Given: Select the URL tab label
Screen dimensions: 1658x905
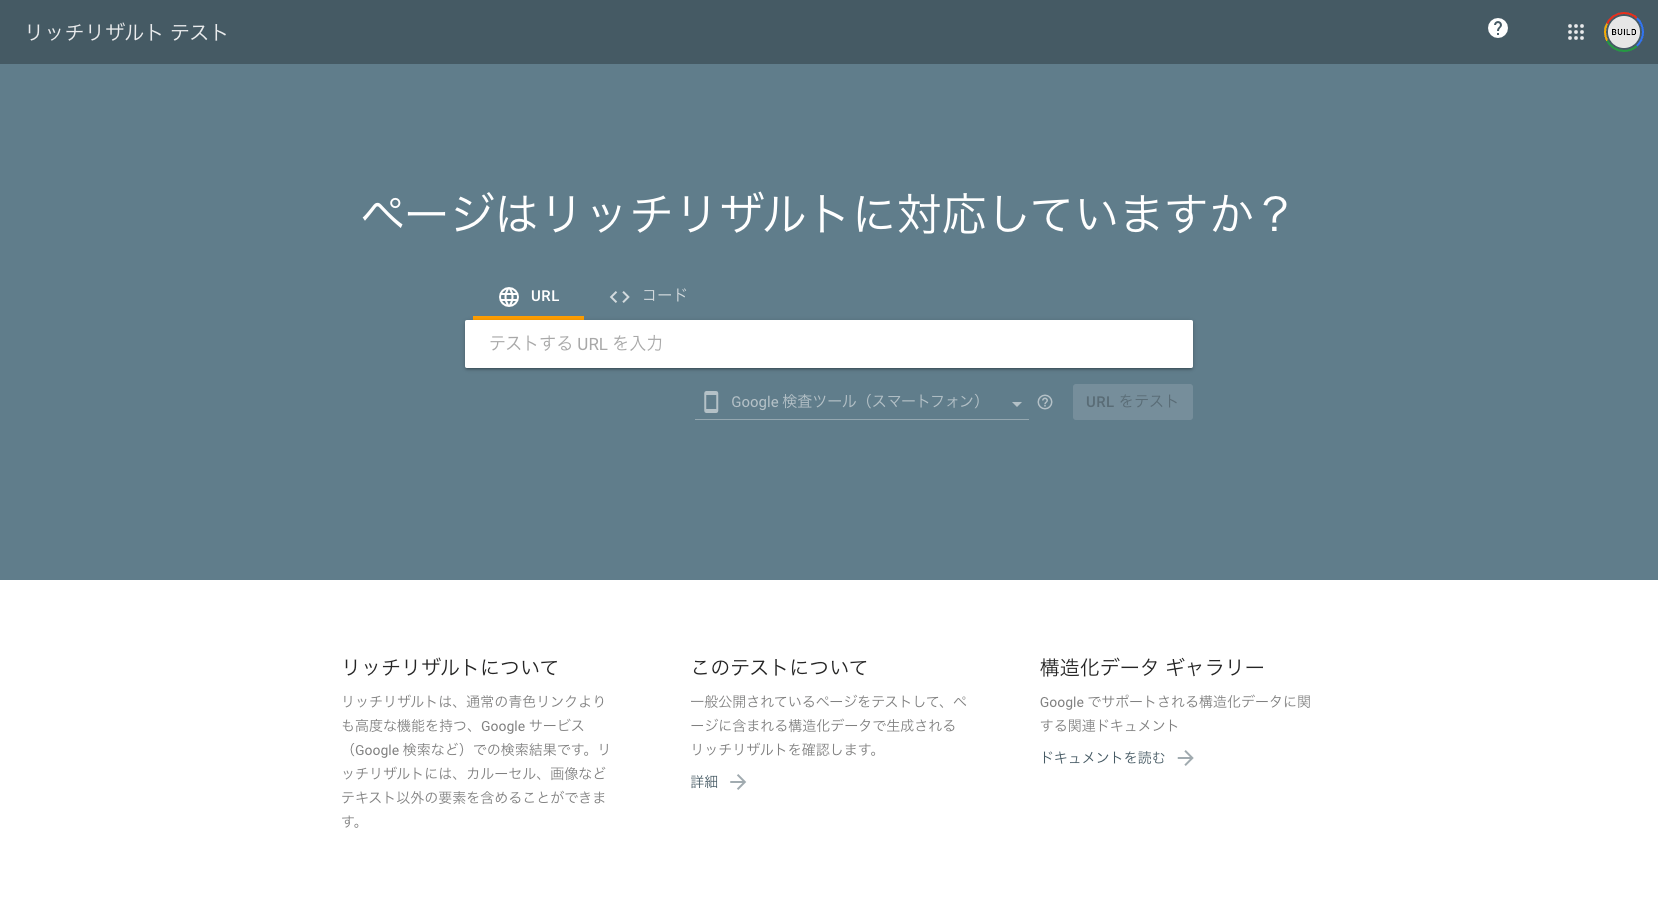Looking at the screenshot, I should (545, 296).
